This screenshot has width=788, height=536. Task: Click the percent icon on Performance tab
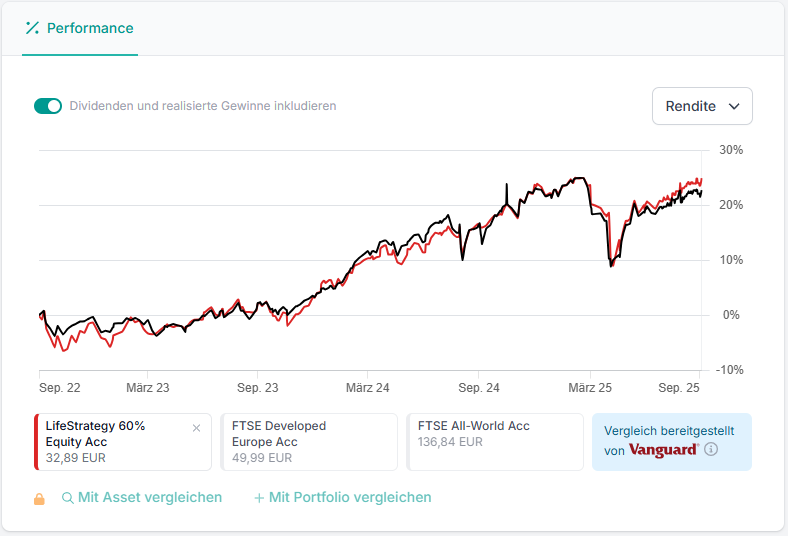[32, 28]
